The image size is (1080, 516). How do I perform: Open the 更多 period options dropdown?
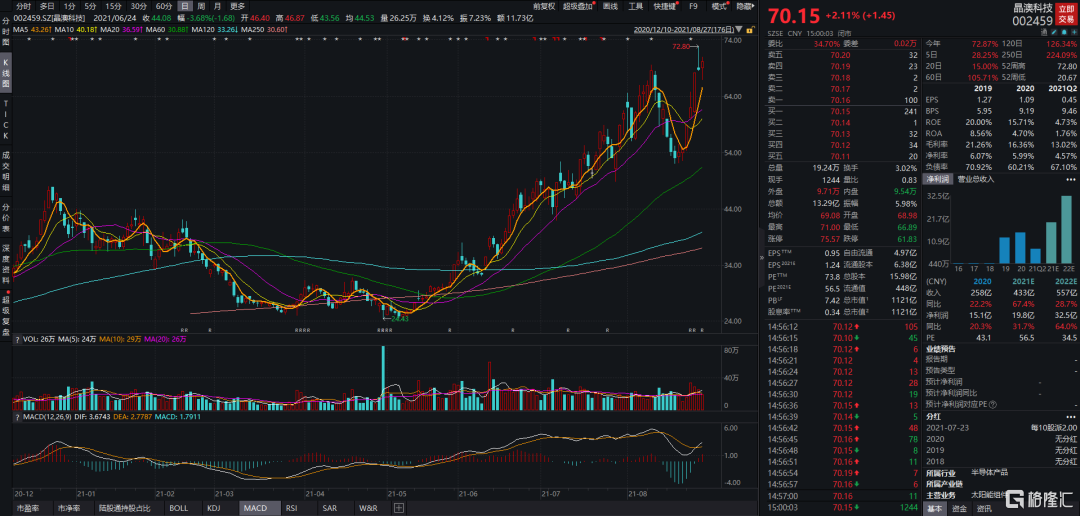coord(238,6)
